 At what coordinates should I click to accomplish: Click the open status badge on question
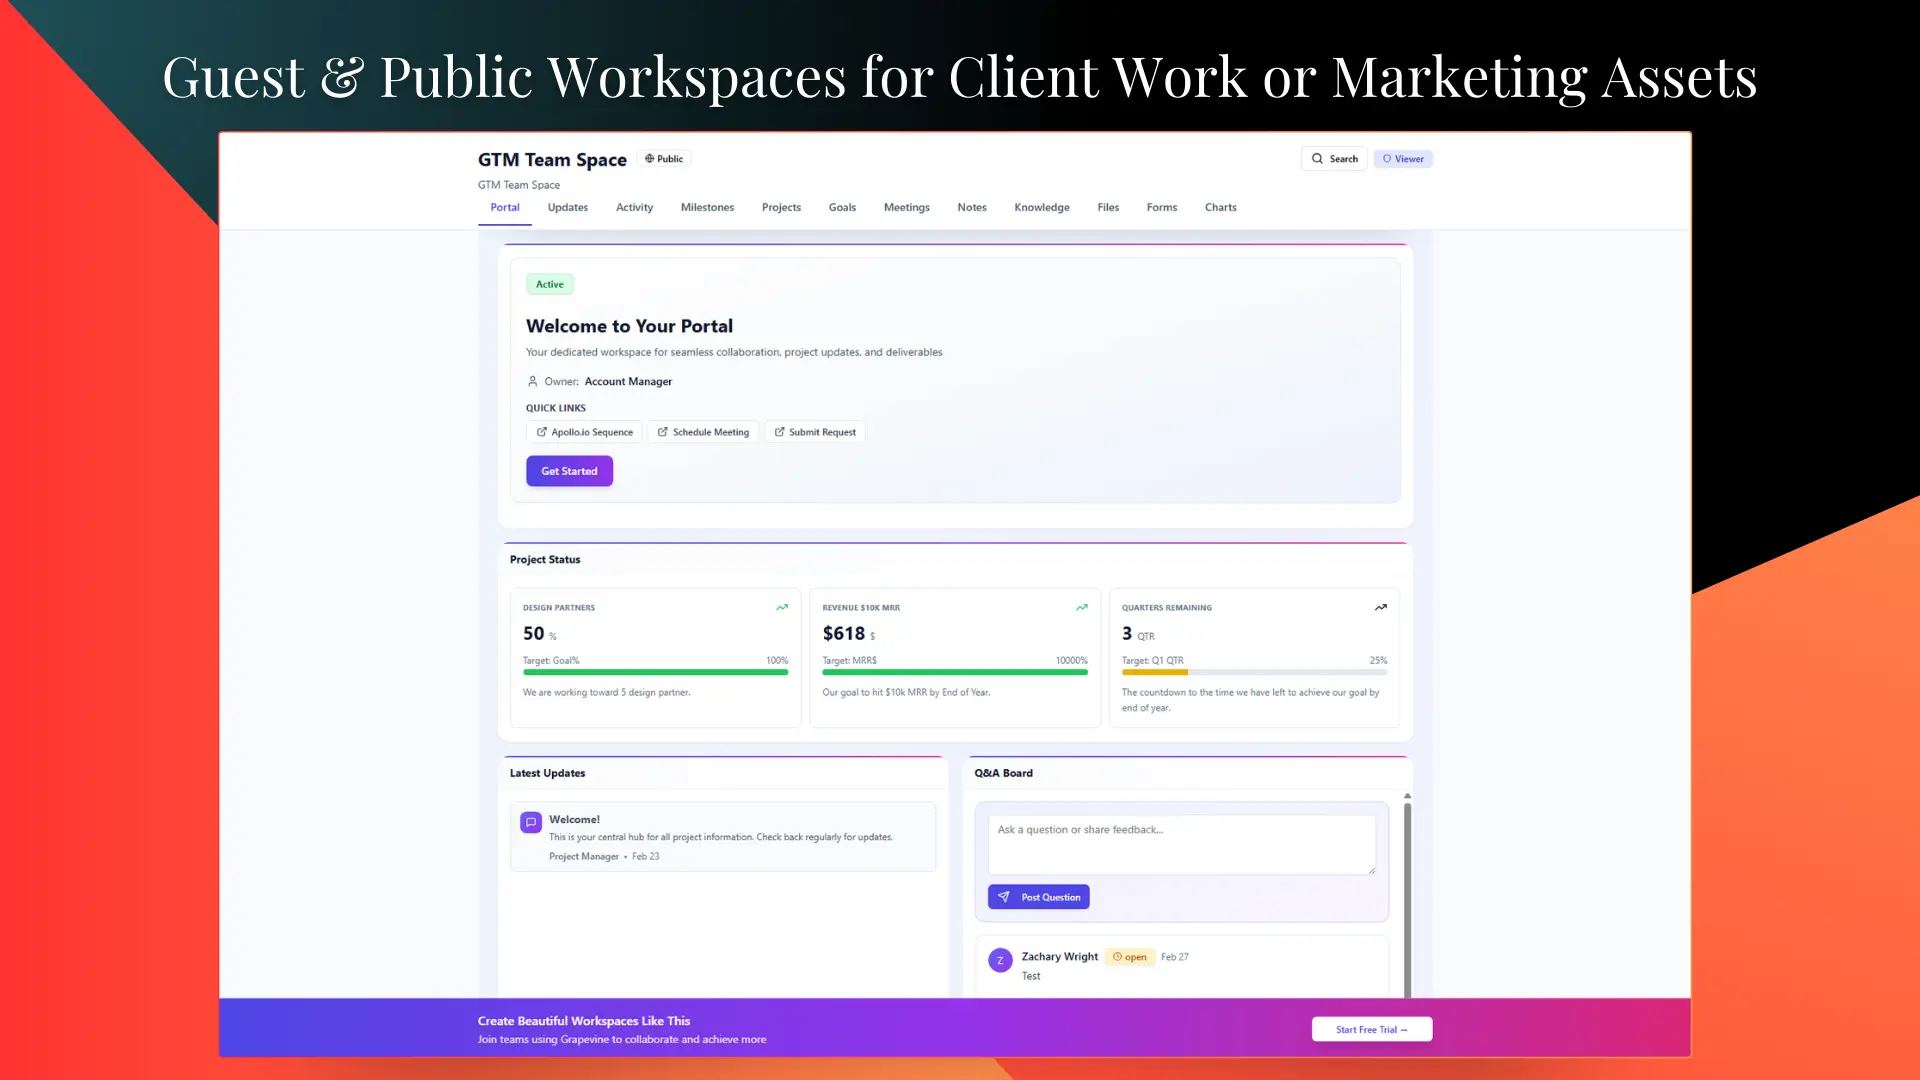point(1130,957)
